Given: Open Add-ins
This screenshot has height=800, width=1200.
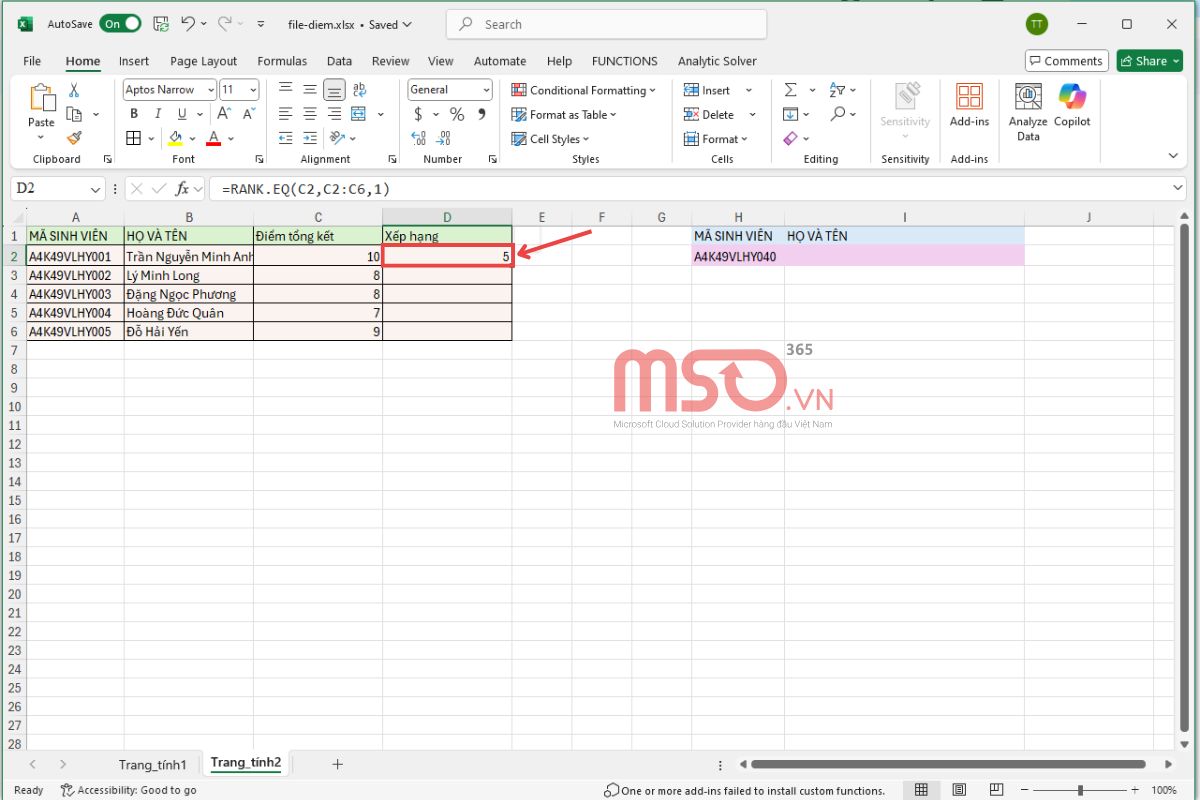Looking at the screenshot, I should [969, 106].
